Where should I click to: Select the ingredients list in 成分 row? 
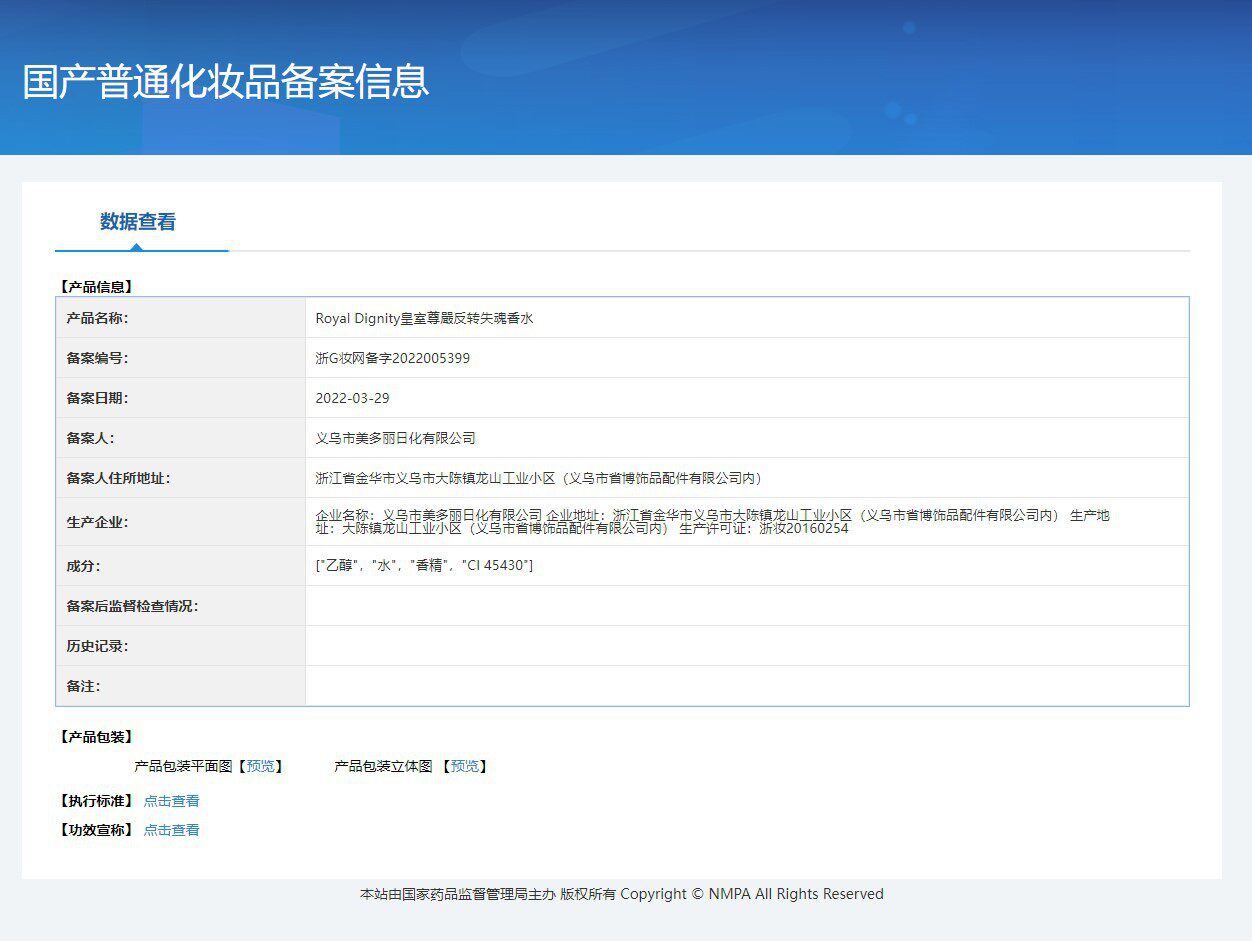tap(411, 566)
